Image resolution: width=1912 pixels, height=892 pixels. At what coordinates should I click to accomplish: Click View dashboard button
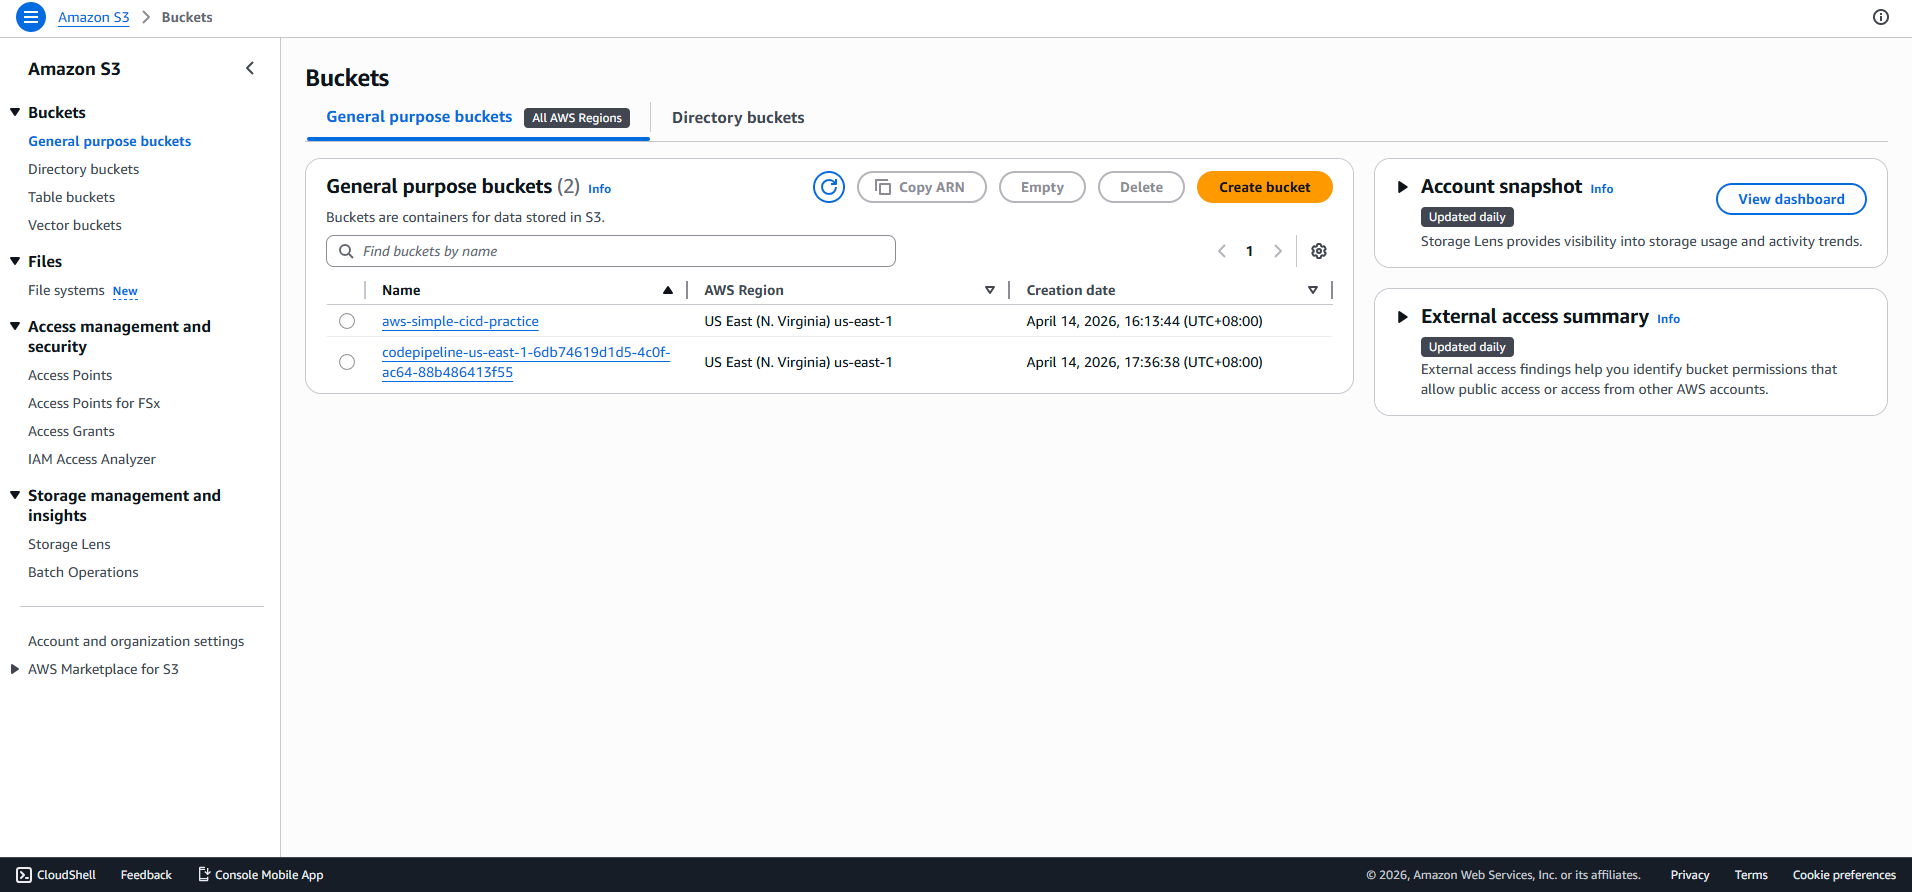click(x=1791, y=199)
